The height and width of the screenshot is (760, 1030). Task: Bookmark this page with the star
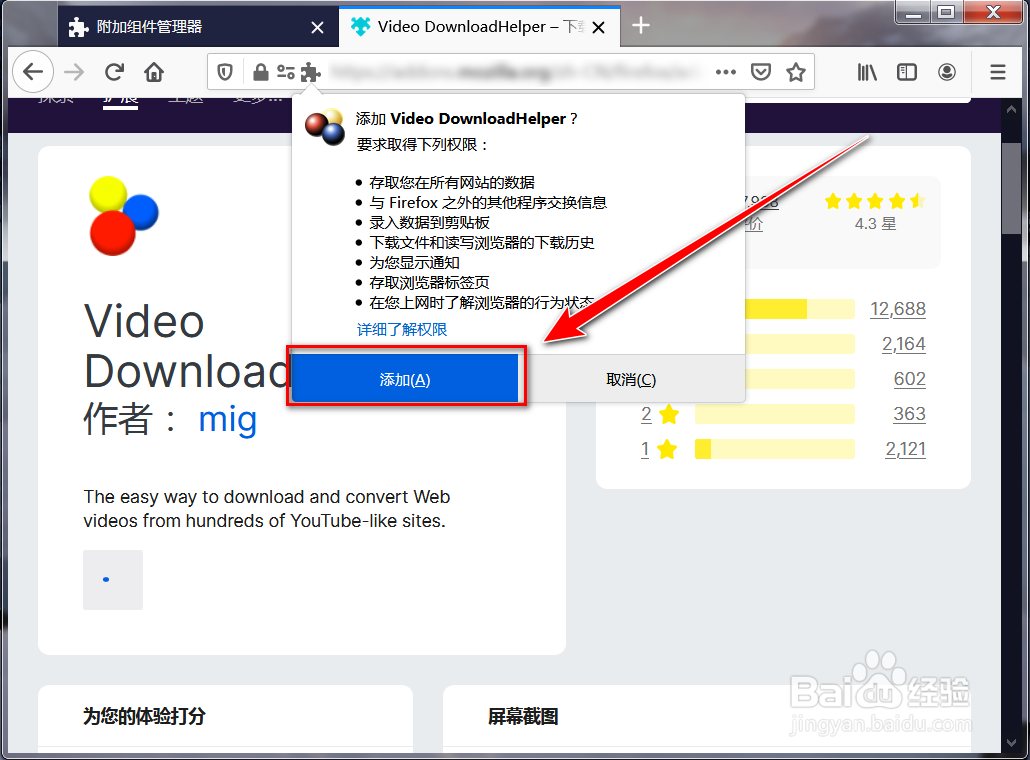pos(796,72)
